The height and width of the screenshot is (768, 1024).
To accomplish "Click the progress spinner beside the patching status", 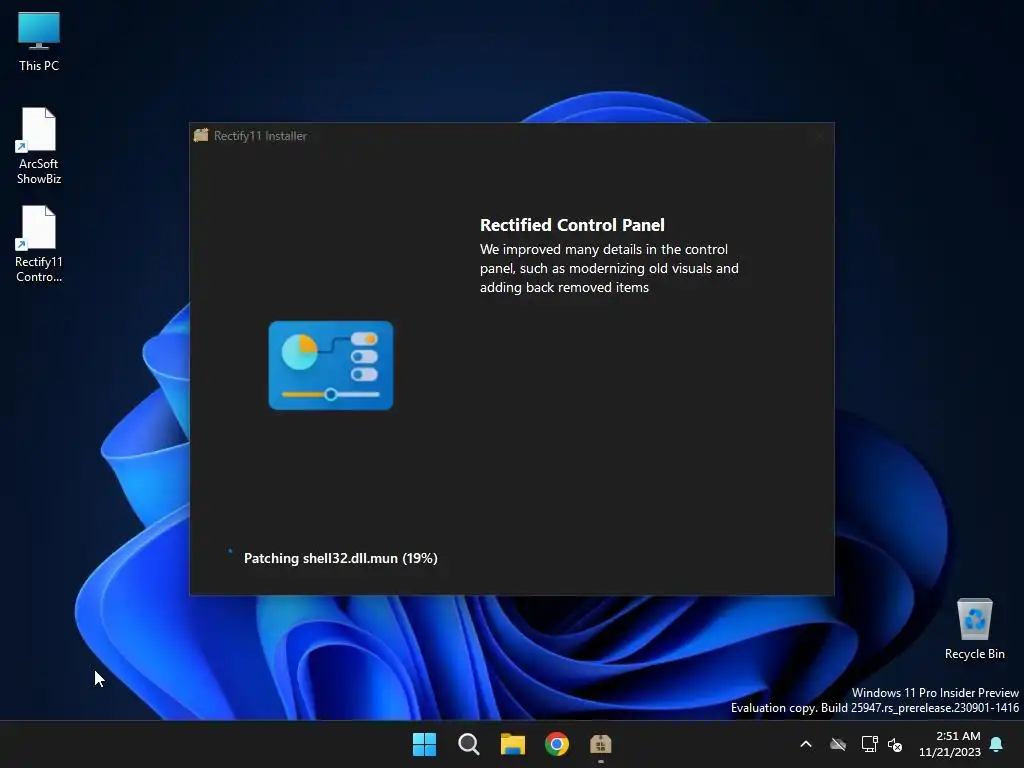I will 230,552.
